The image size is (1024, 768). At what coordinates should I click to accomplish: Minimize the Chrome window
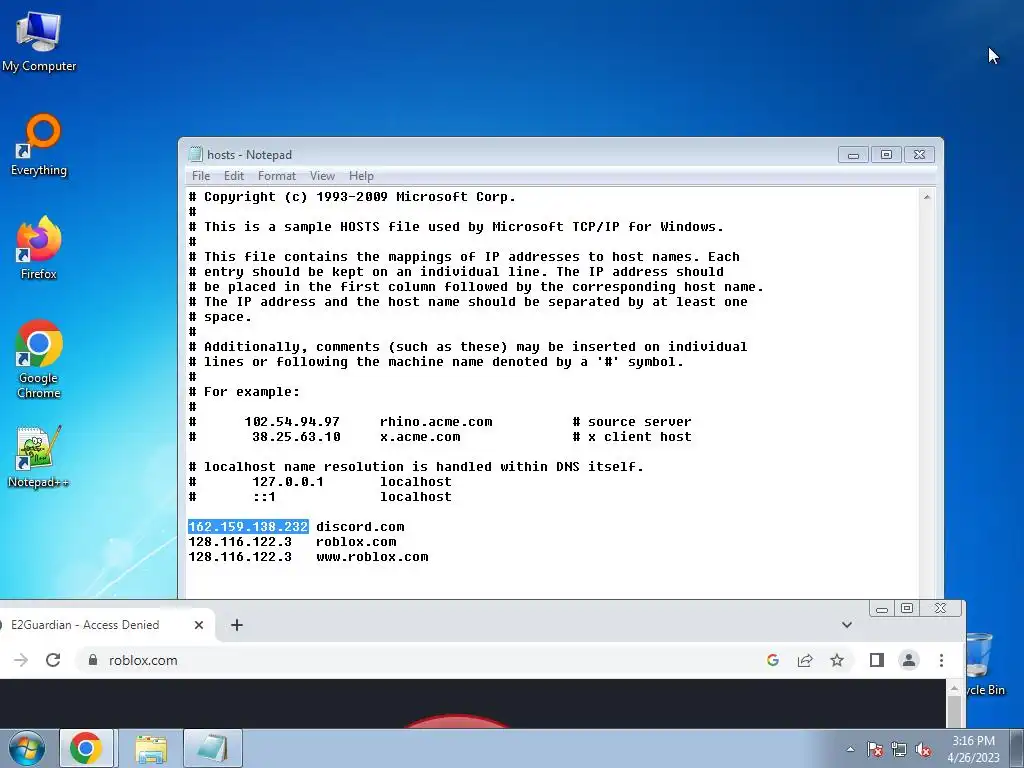882,609
